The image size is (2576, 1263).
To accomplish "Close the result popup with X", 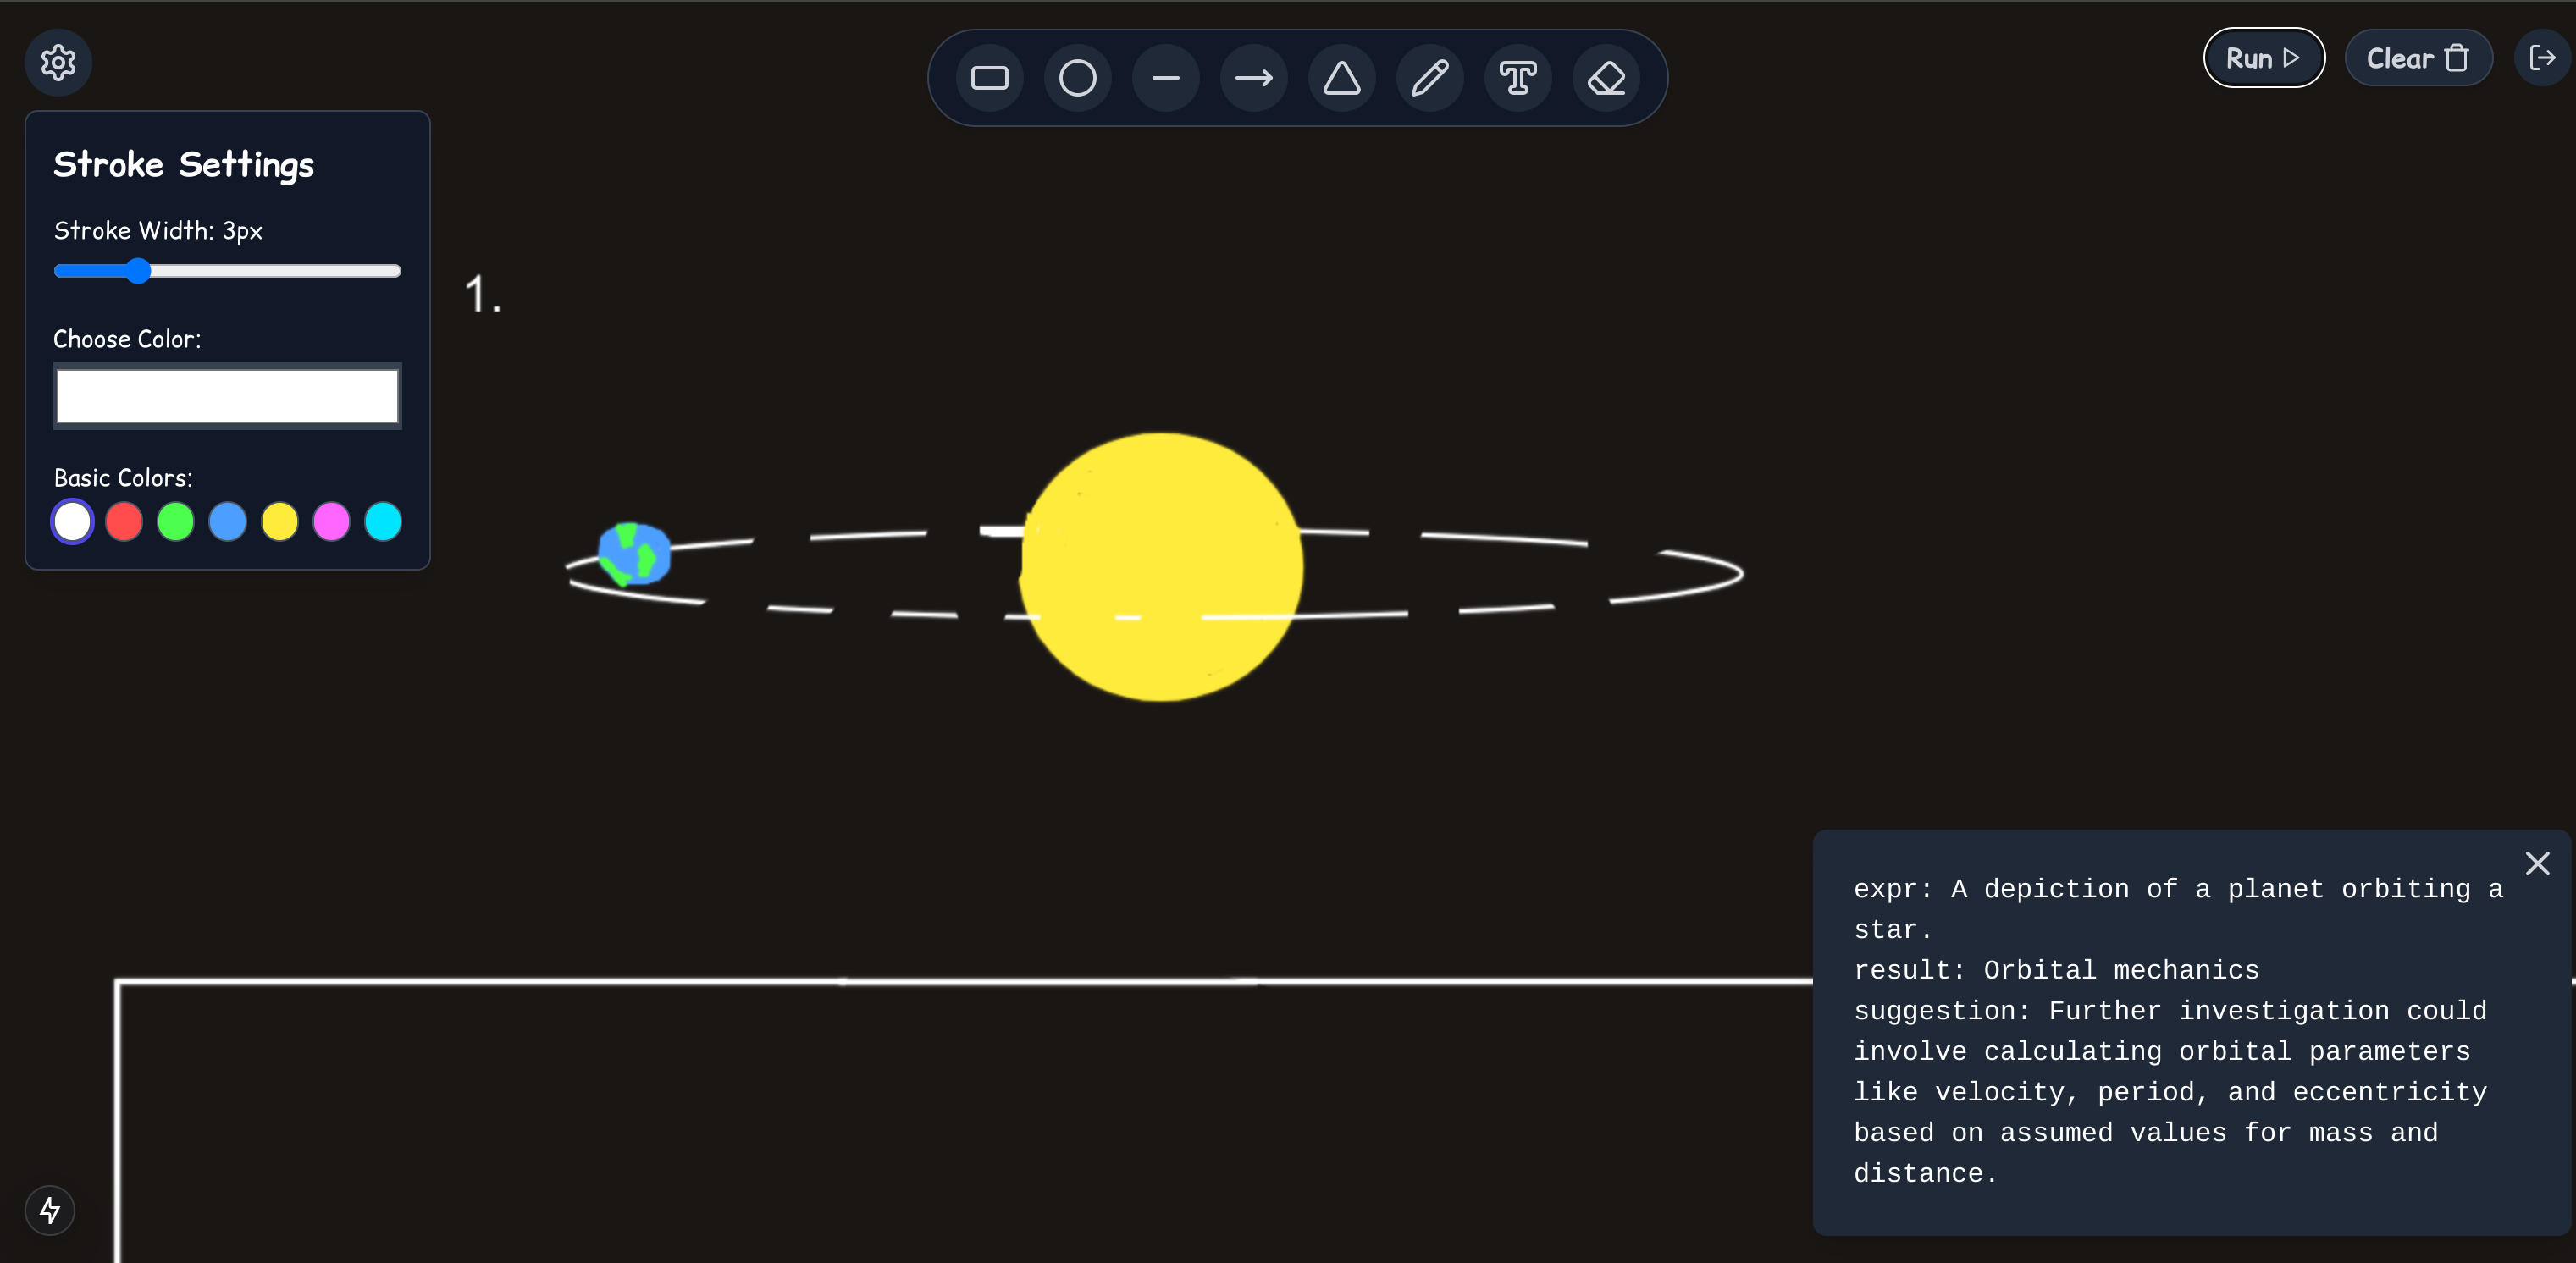I will point(2537,863).
